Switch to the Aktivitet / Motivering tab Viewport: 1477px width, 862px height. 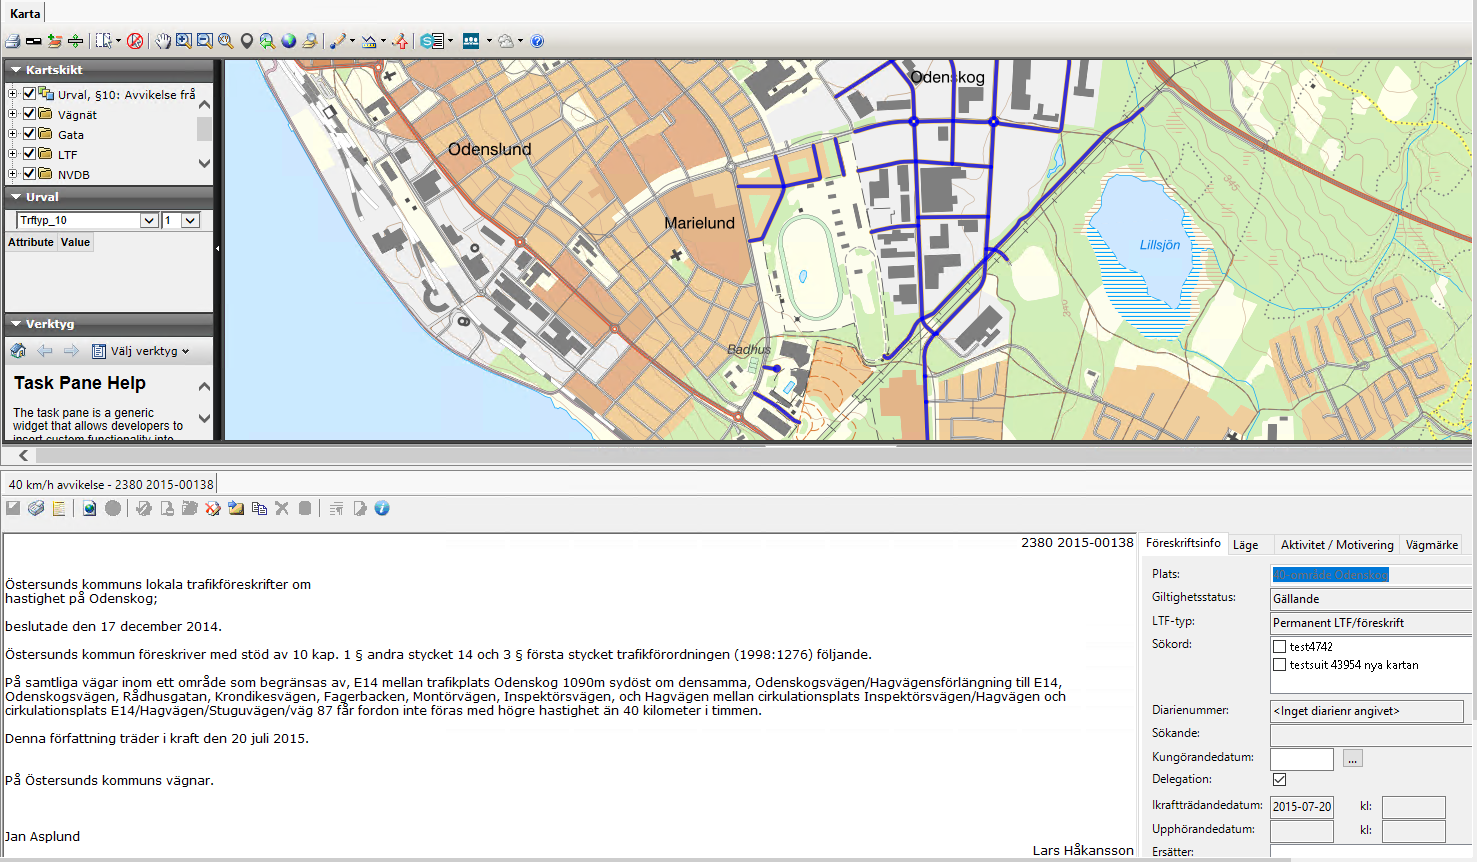[1337, 545]
